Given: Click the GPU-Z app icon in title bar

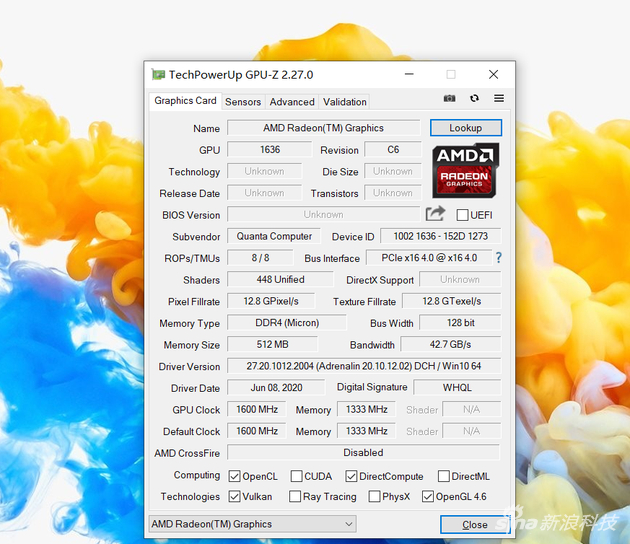Looking at the screenshot, I should (158, 75).
